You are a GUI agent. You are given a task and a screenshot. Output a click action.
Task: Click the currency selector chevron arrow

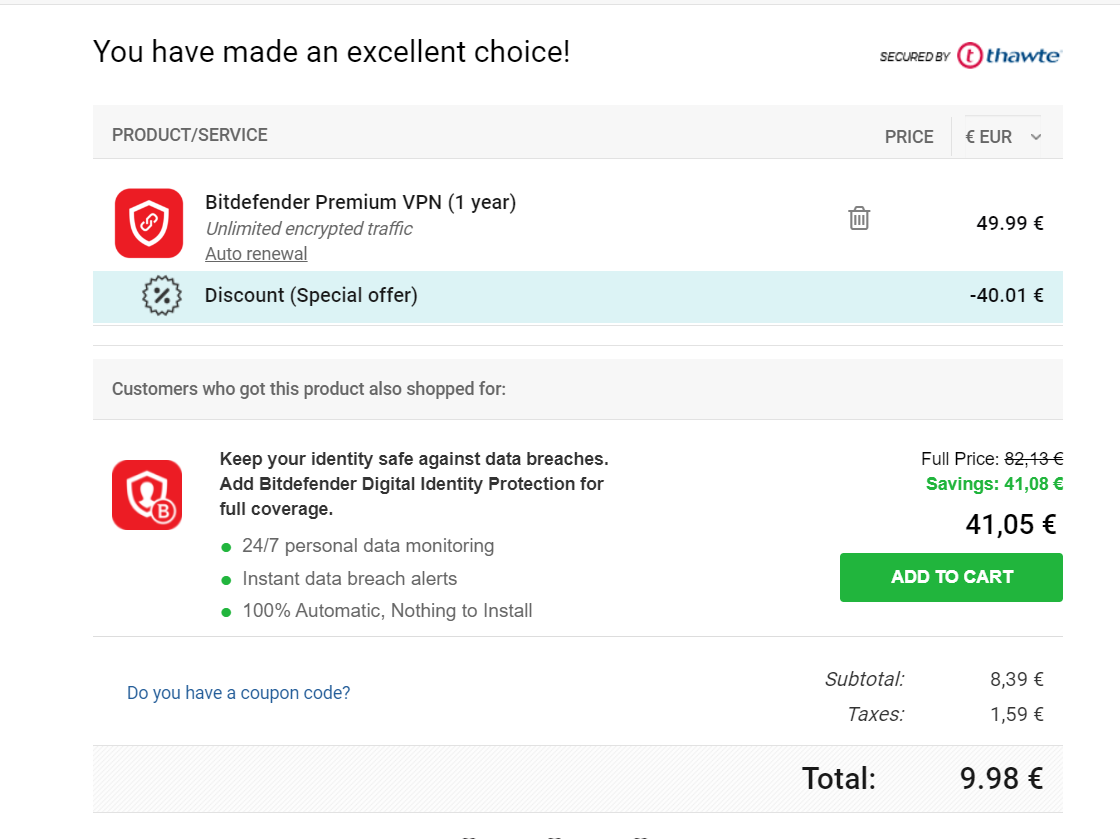pyautogui.click(x=1036, y=137)
